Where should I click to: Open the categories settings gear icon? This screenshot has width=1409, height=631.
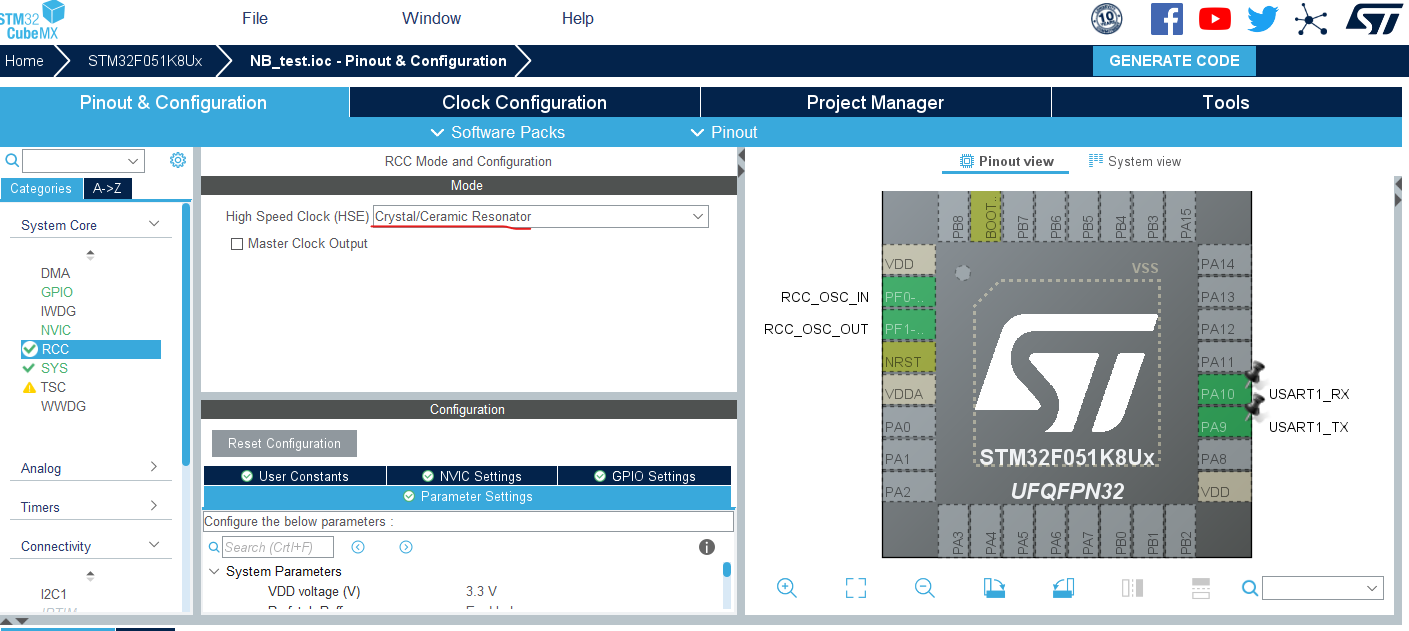point(178,160)
